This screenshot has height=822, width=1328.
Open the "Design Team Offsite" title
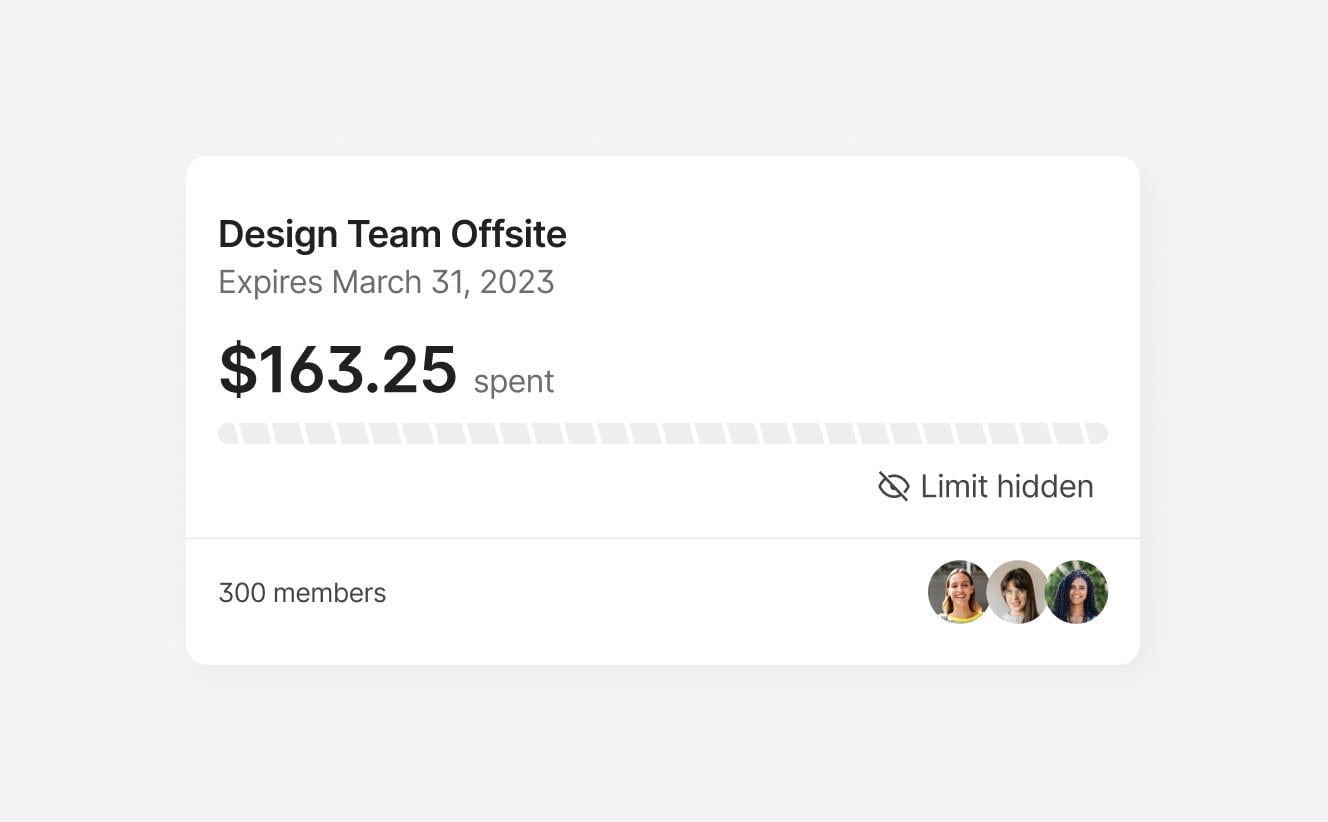pyautogui.click(x=392, y=235)
